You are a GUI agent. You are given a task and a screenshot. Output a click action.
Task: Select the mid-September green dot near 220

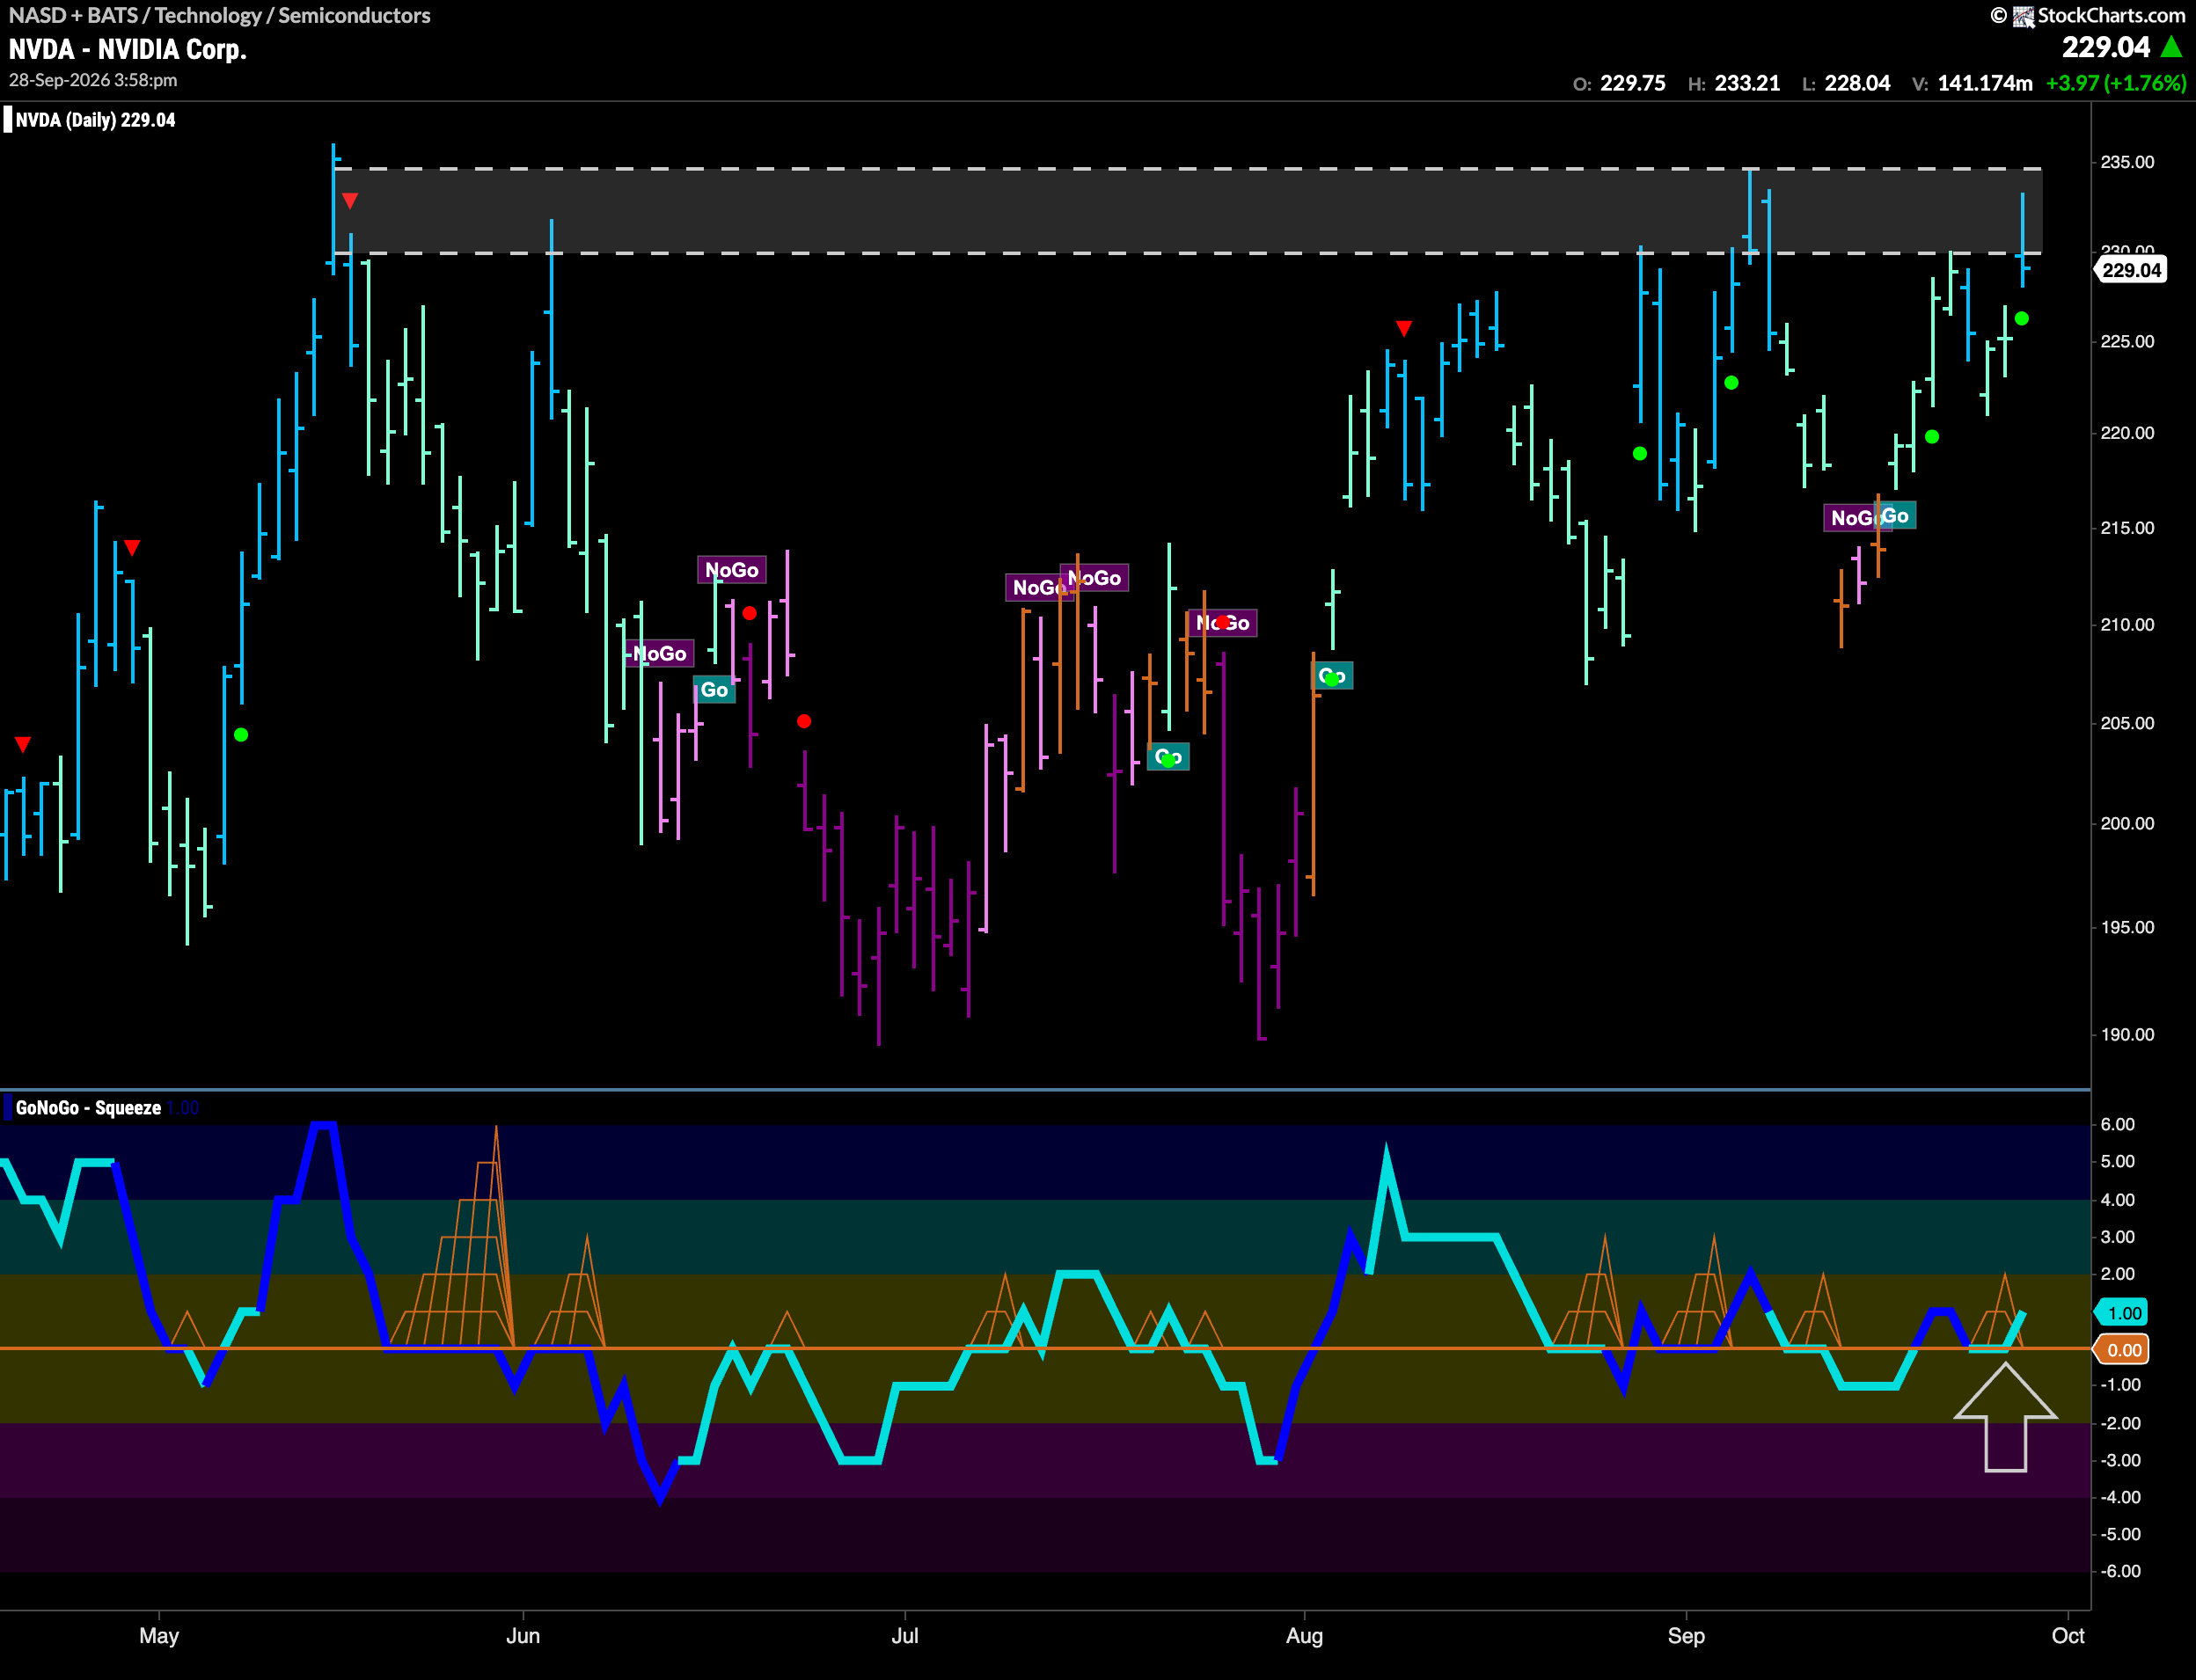click(x=1932, y=437)
